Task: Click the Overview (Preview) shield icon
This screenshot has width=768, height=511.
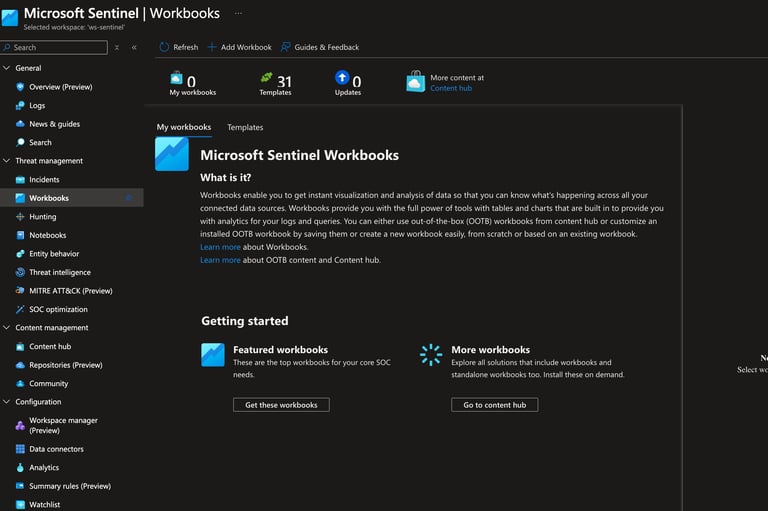Action: 20,87
